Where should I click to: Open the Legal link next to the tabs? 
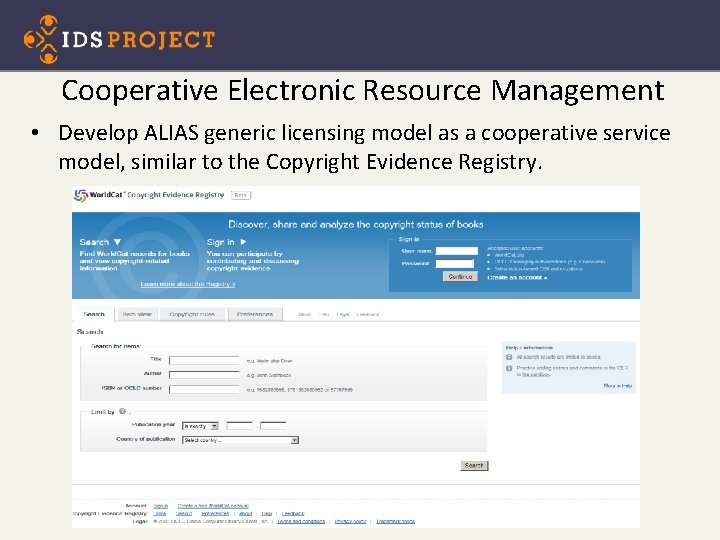[x=343, y=315]
